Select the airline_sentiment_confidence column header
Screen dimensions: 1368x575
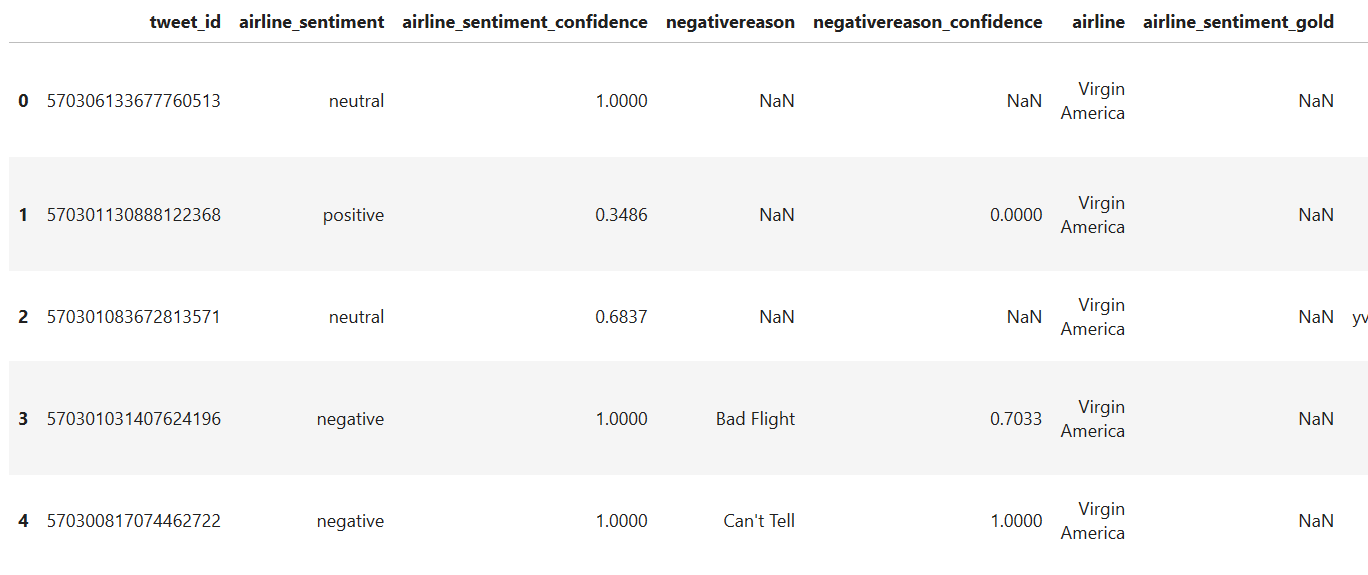point(525,22)
